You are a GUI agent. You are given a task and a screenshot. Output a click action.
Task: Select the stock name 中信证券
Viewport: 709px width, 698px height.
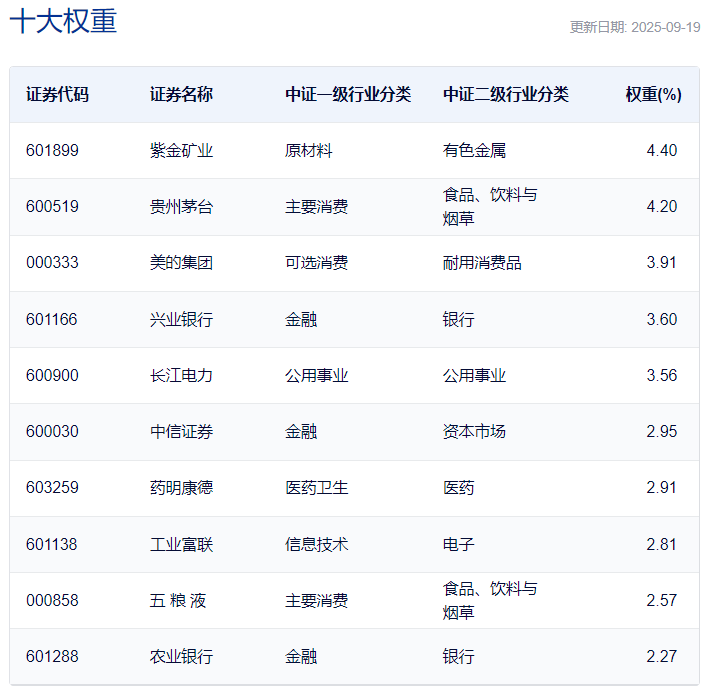[181, 432]
